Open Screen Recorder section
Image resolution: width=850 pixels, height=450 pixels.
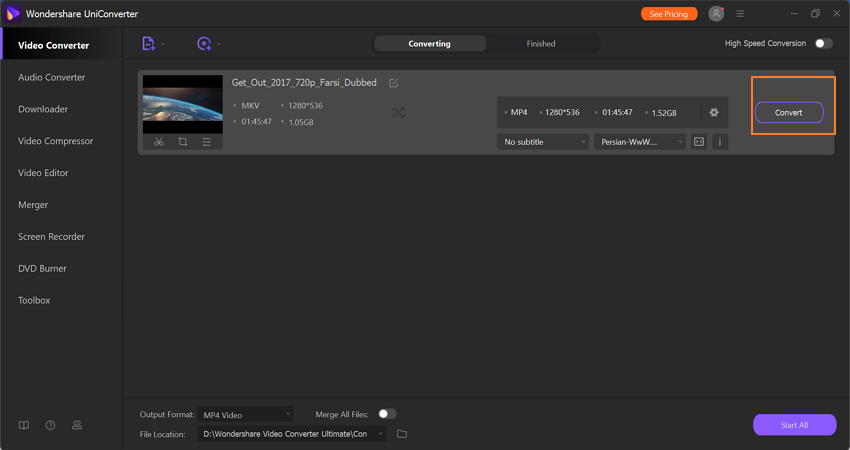point(51,236)
